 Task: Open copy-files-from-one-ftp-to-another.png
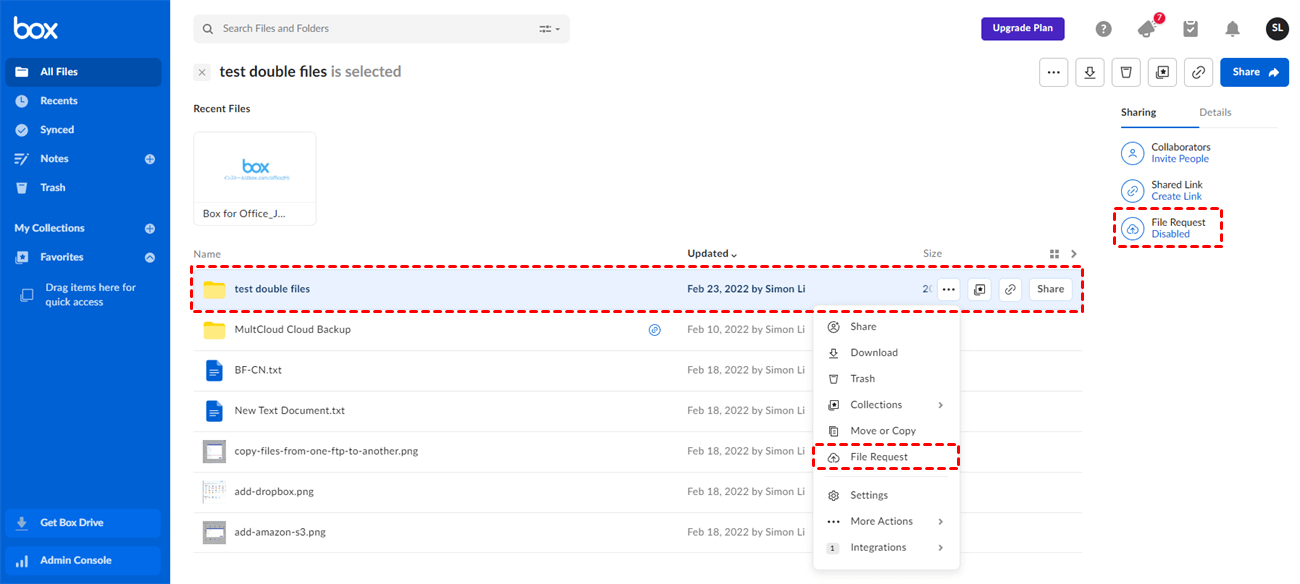[x=326, y=451]
